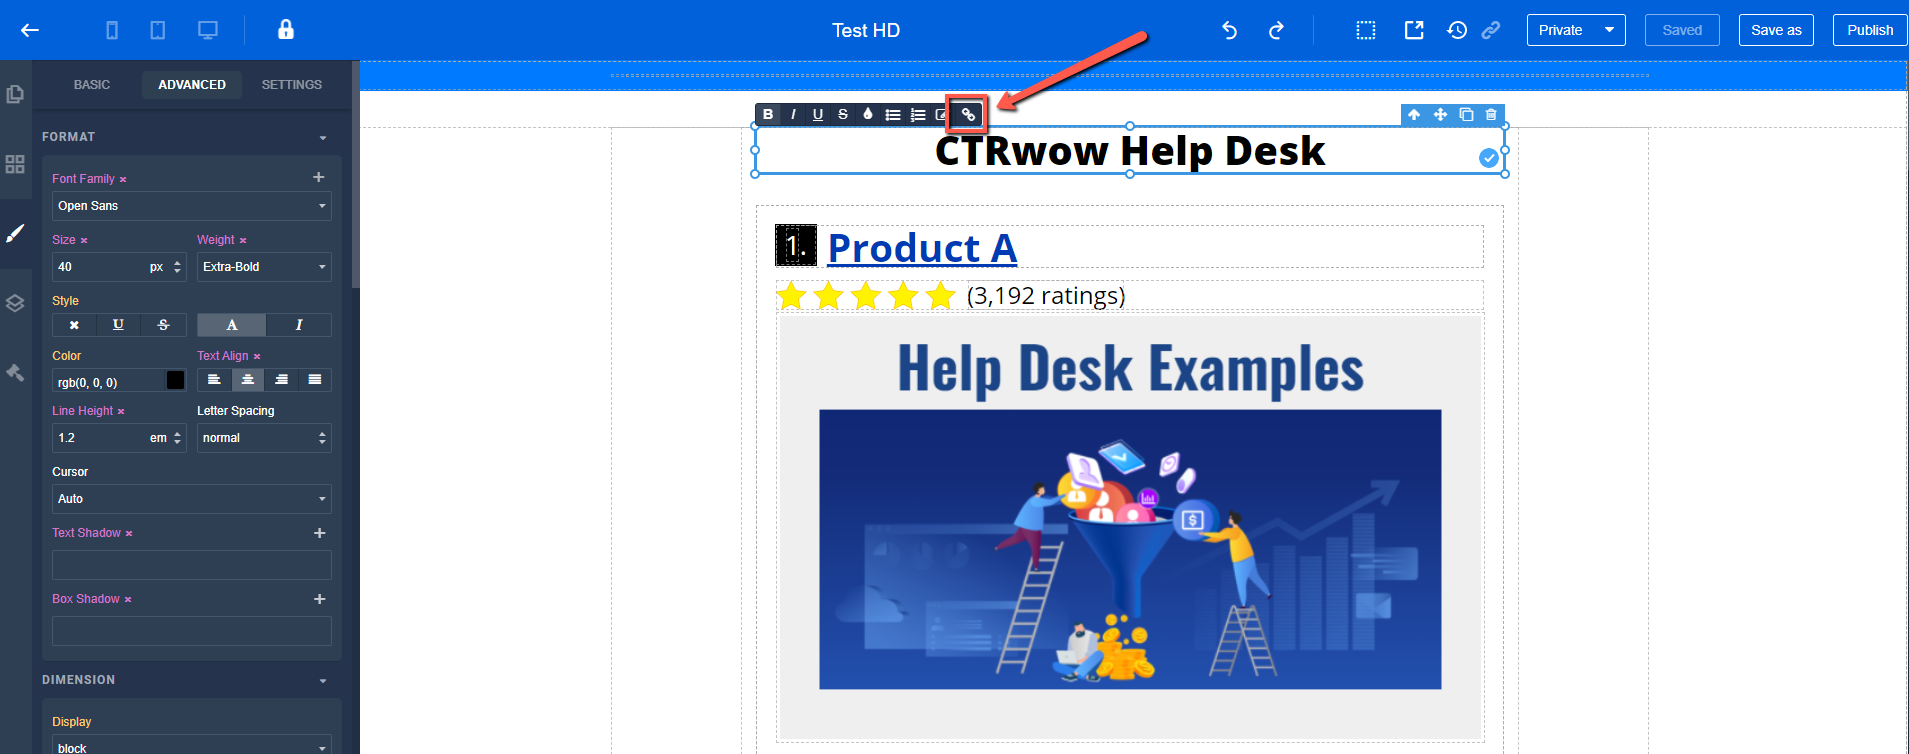Switch to the SETTINGS tab
This screenshot has width=1909, height=754.
pyautogui.click(x=292, y=85)
